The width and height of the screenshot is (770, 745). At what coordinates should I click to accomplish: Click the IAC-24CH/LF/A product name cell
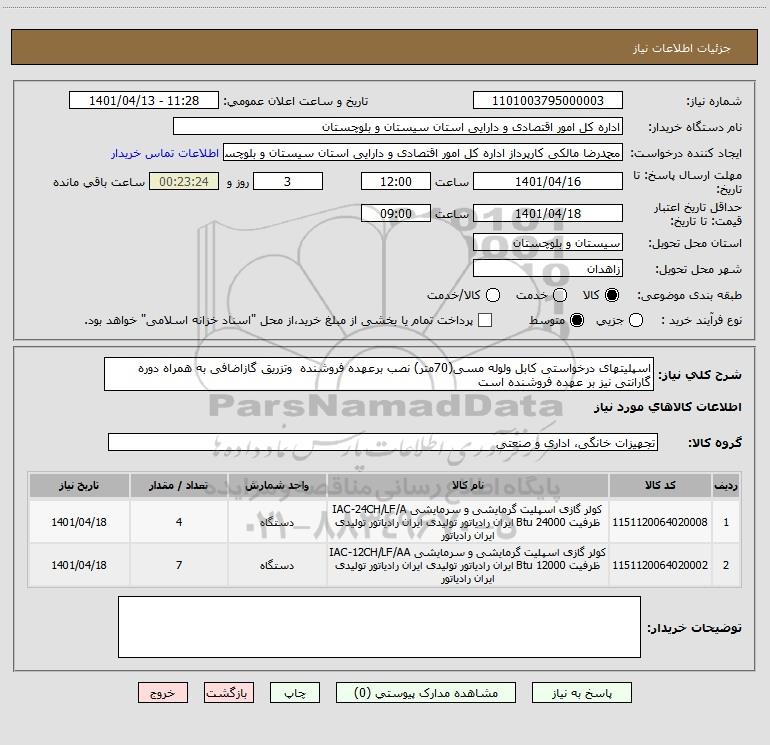468,522
